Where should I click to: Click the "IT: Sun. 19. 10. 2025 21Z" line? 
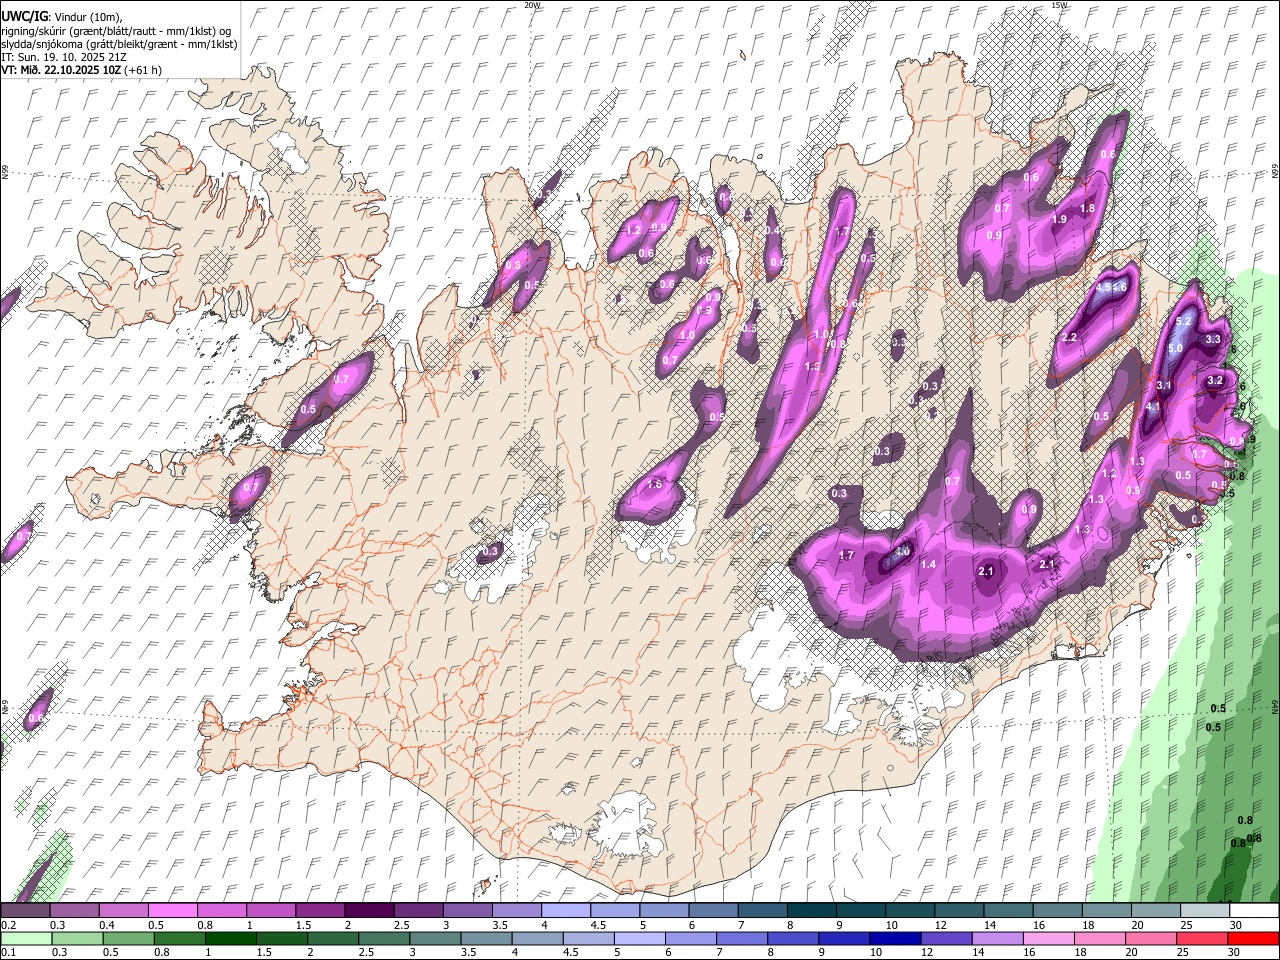pos(64,57)
